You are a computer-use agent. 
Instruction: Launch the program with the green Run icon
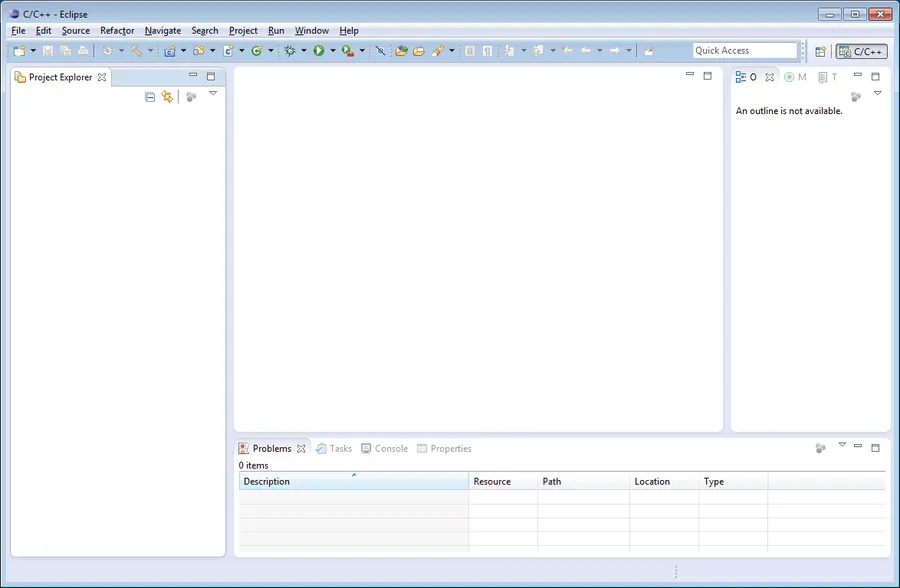319,51
